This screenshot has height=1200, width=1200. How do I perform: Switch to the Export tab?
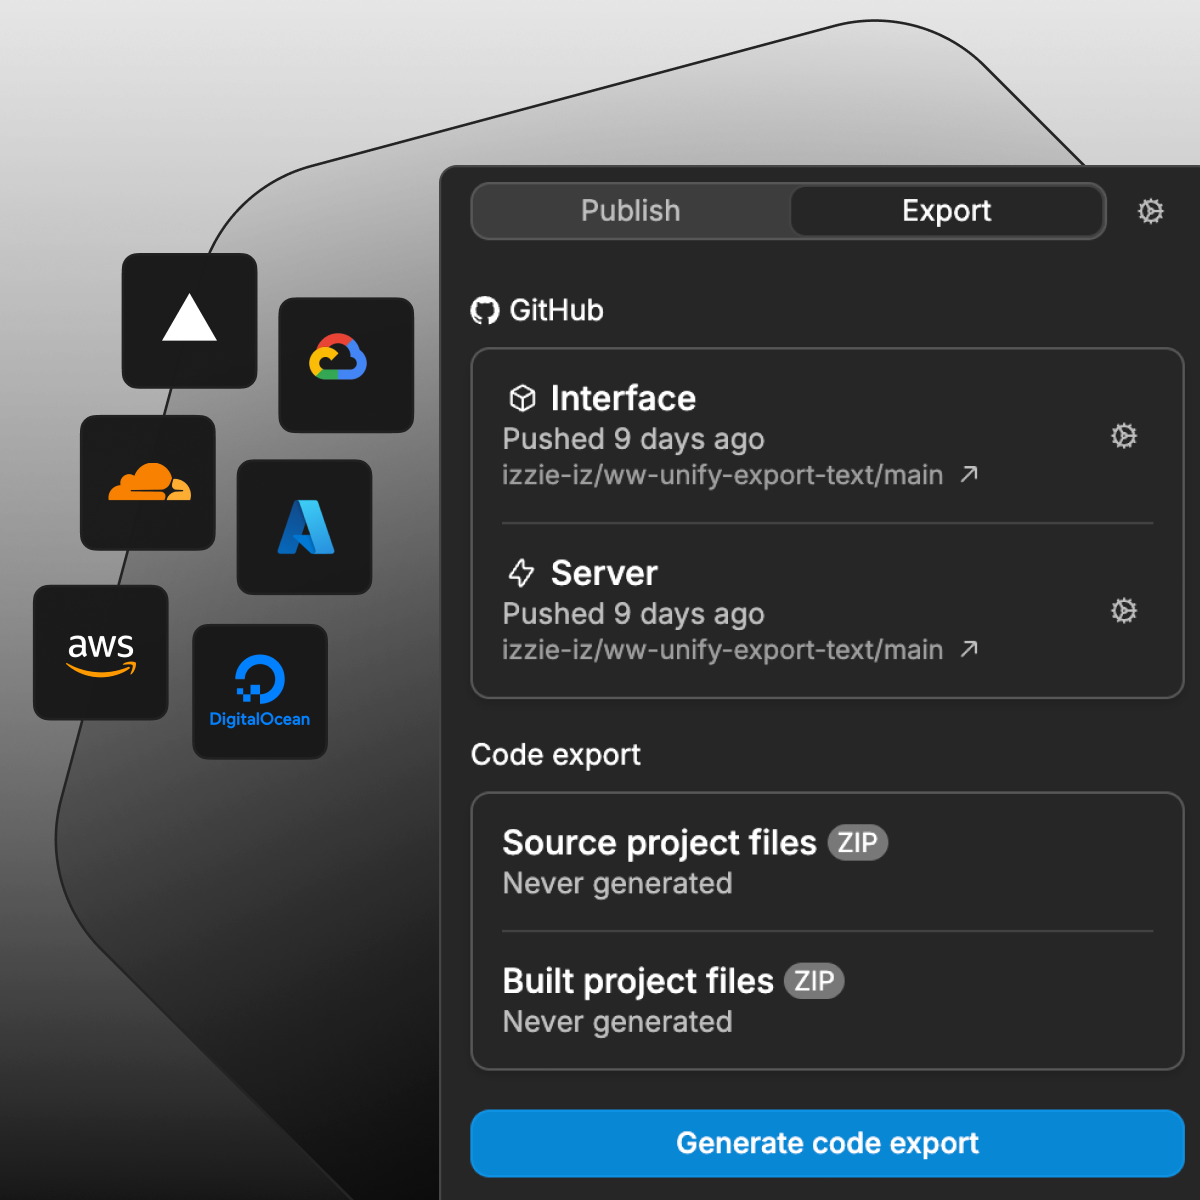947,211
